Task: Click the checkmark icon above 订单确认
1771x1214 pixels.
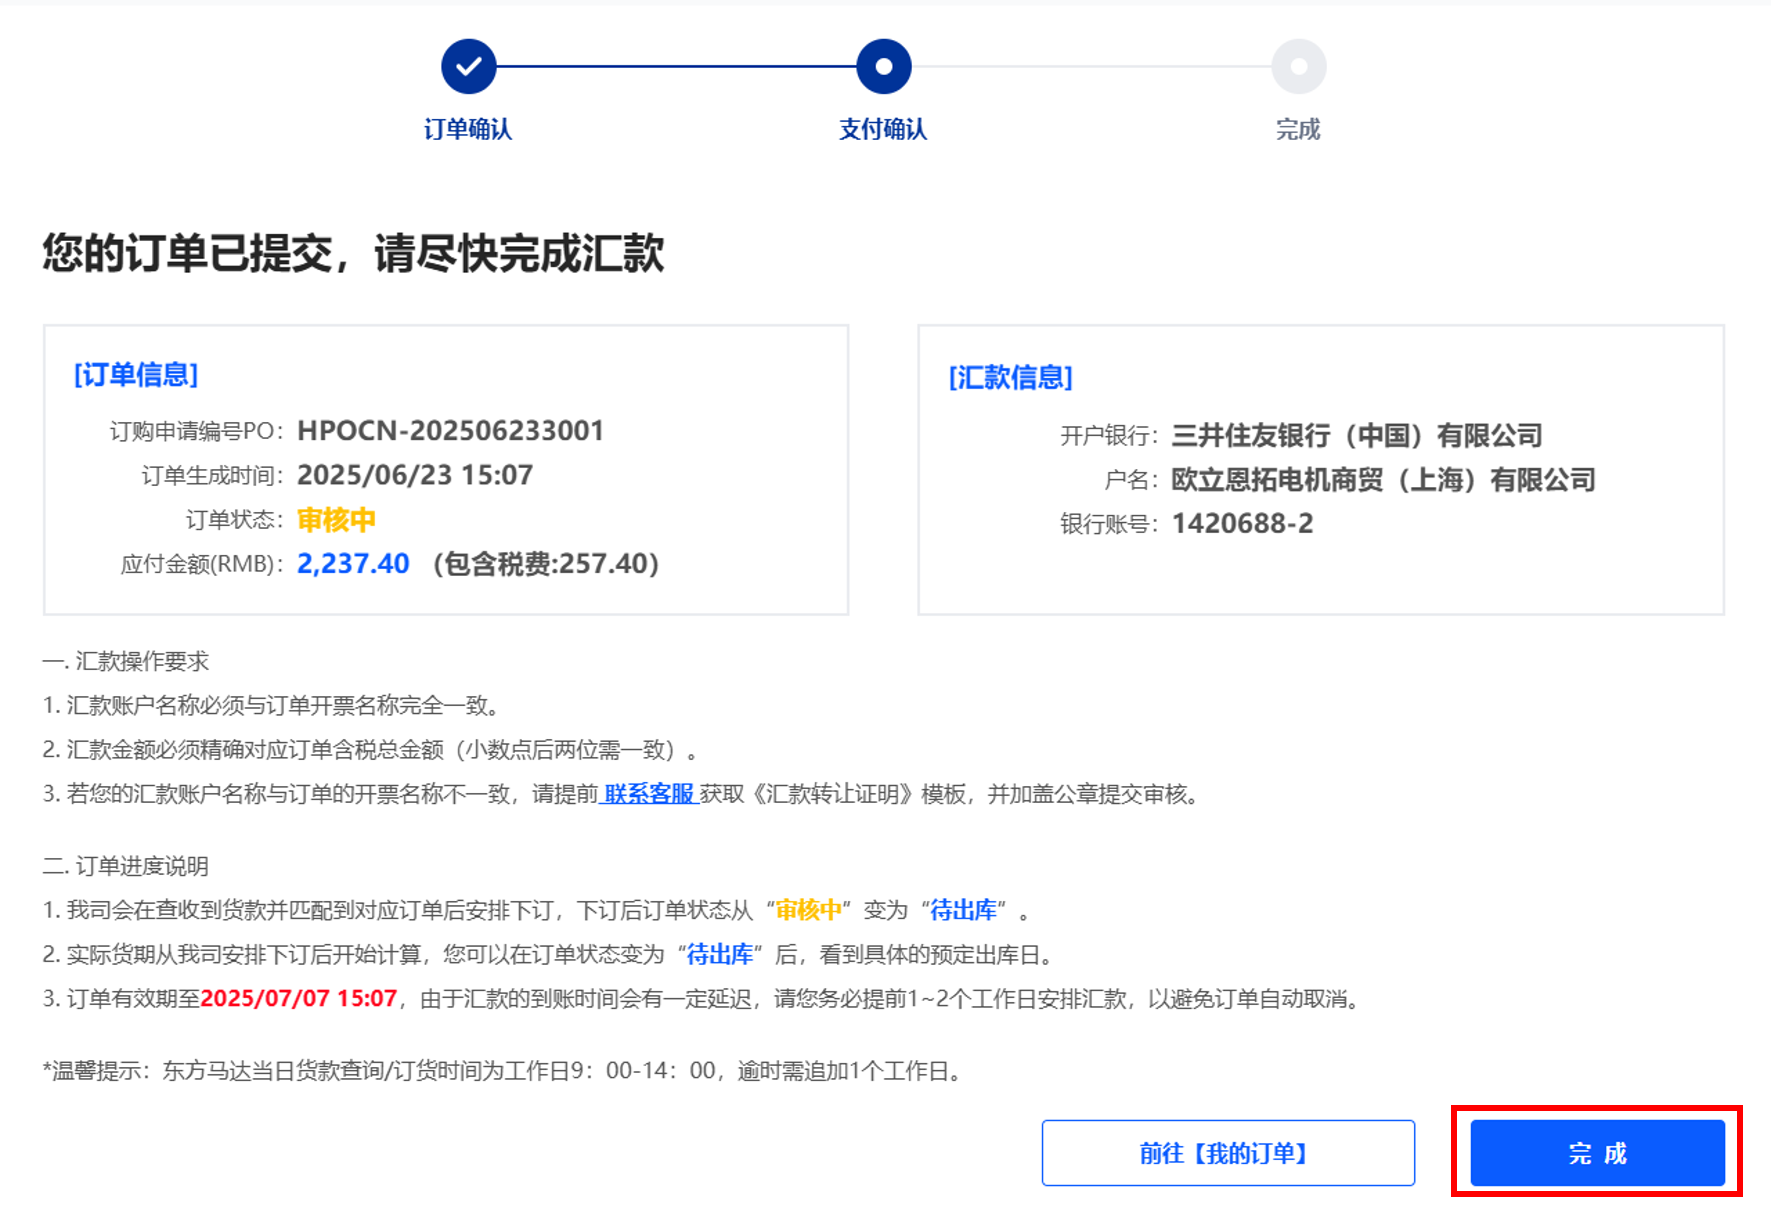Action: tap(468, 67)
